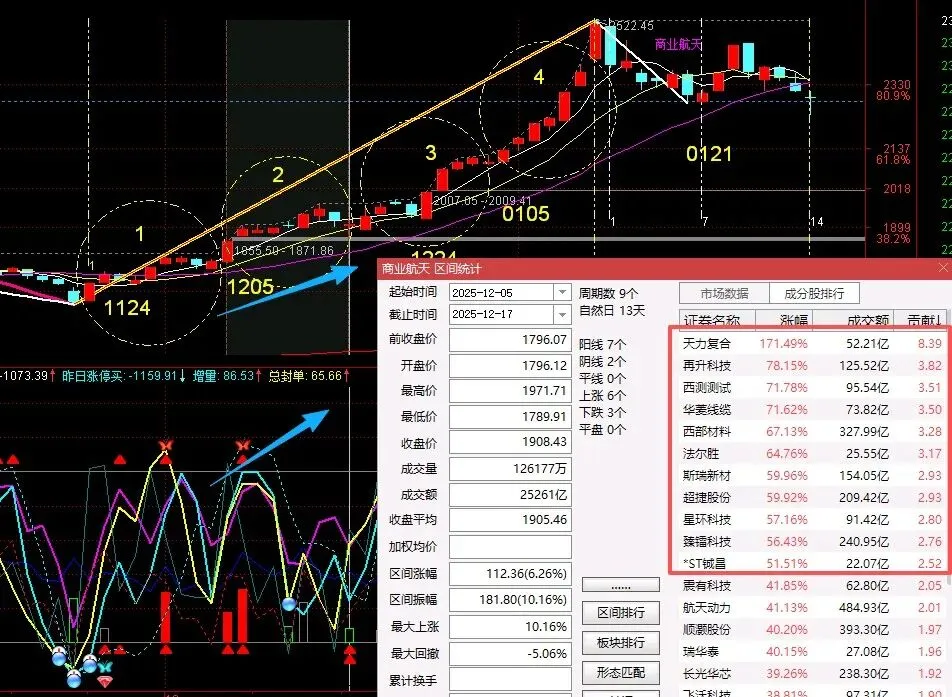Screen dimensions: 952x697
Task: Click the 商业航天 label on the chart
Action: [678, 44]
